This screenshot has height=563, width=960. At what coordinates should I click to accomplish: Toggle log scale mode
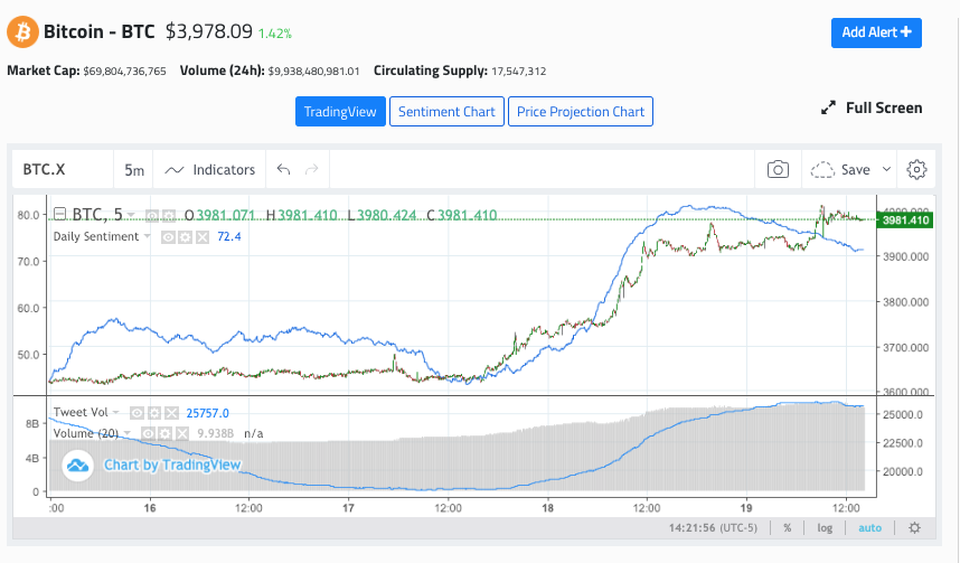point(825,528)
